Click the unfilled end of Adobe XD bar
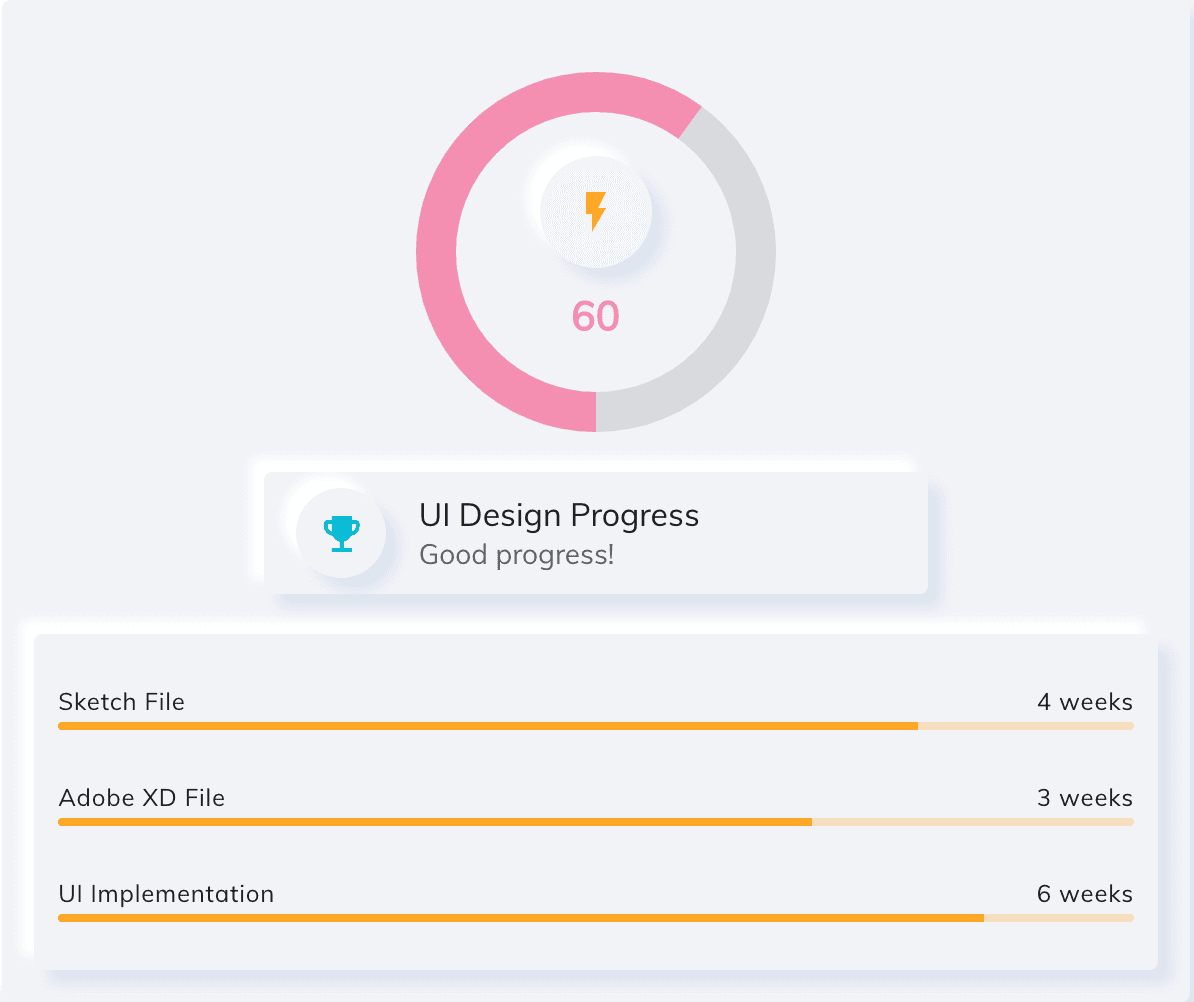 [x=972, y=822]
